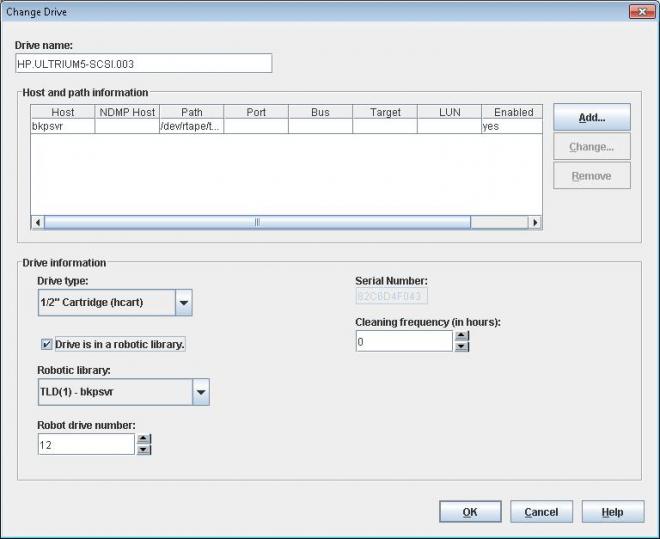660x539 pixels.
Task: Increase the Robot drive number
Action: 144,439
